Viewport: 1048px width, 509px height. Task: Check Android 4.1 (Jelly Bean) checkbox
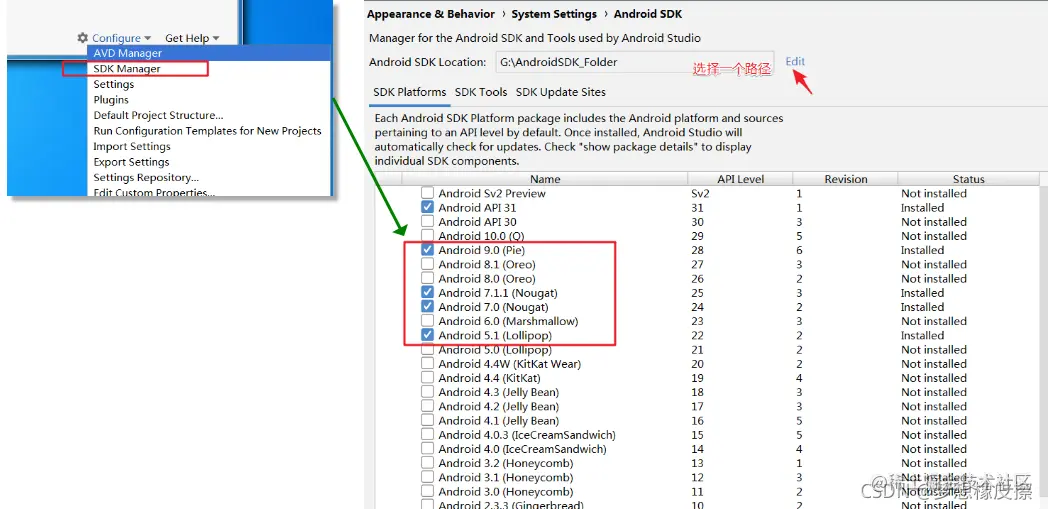point(428,421)
